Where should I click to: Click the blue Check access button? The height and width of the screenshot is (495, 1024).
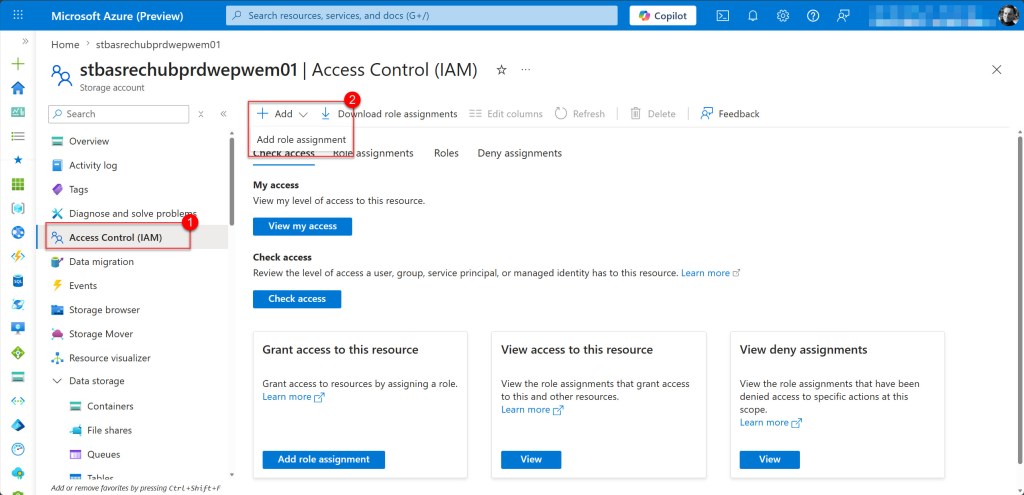pos(297,299)
